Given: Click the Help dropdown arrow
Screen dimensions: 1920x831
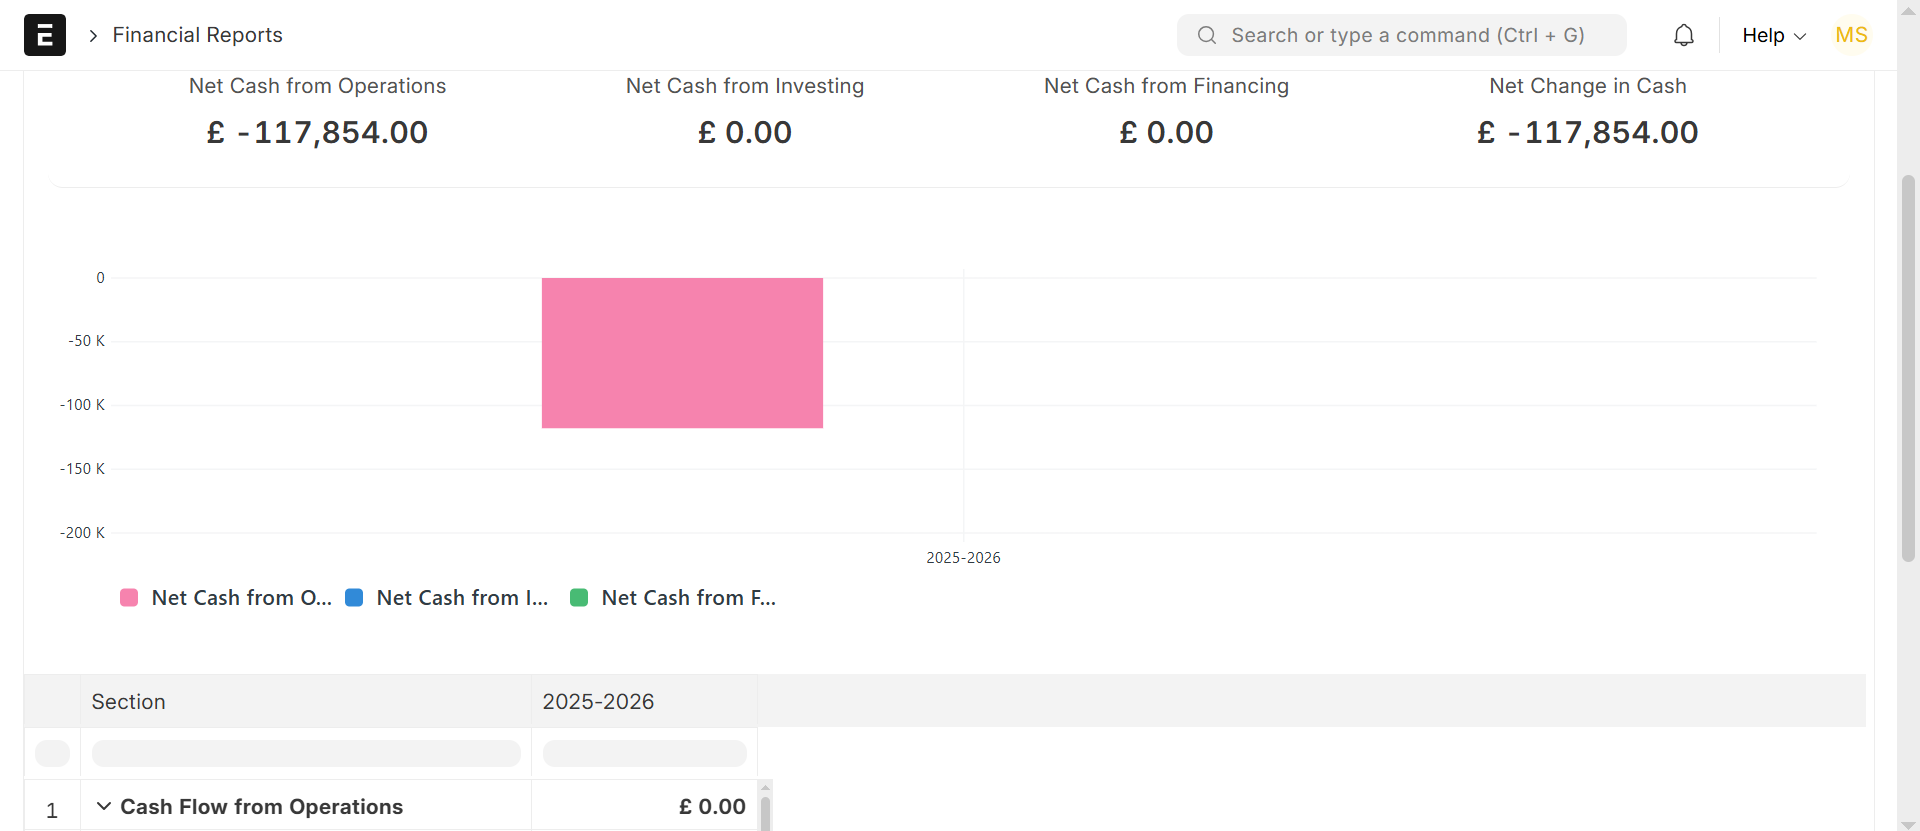Looking at the screenshot, I should [x=1800, y=36].
